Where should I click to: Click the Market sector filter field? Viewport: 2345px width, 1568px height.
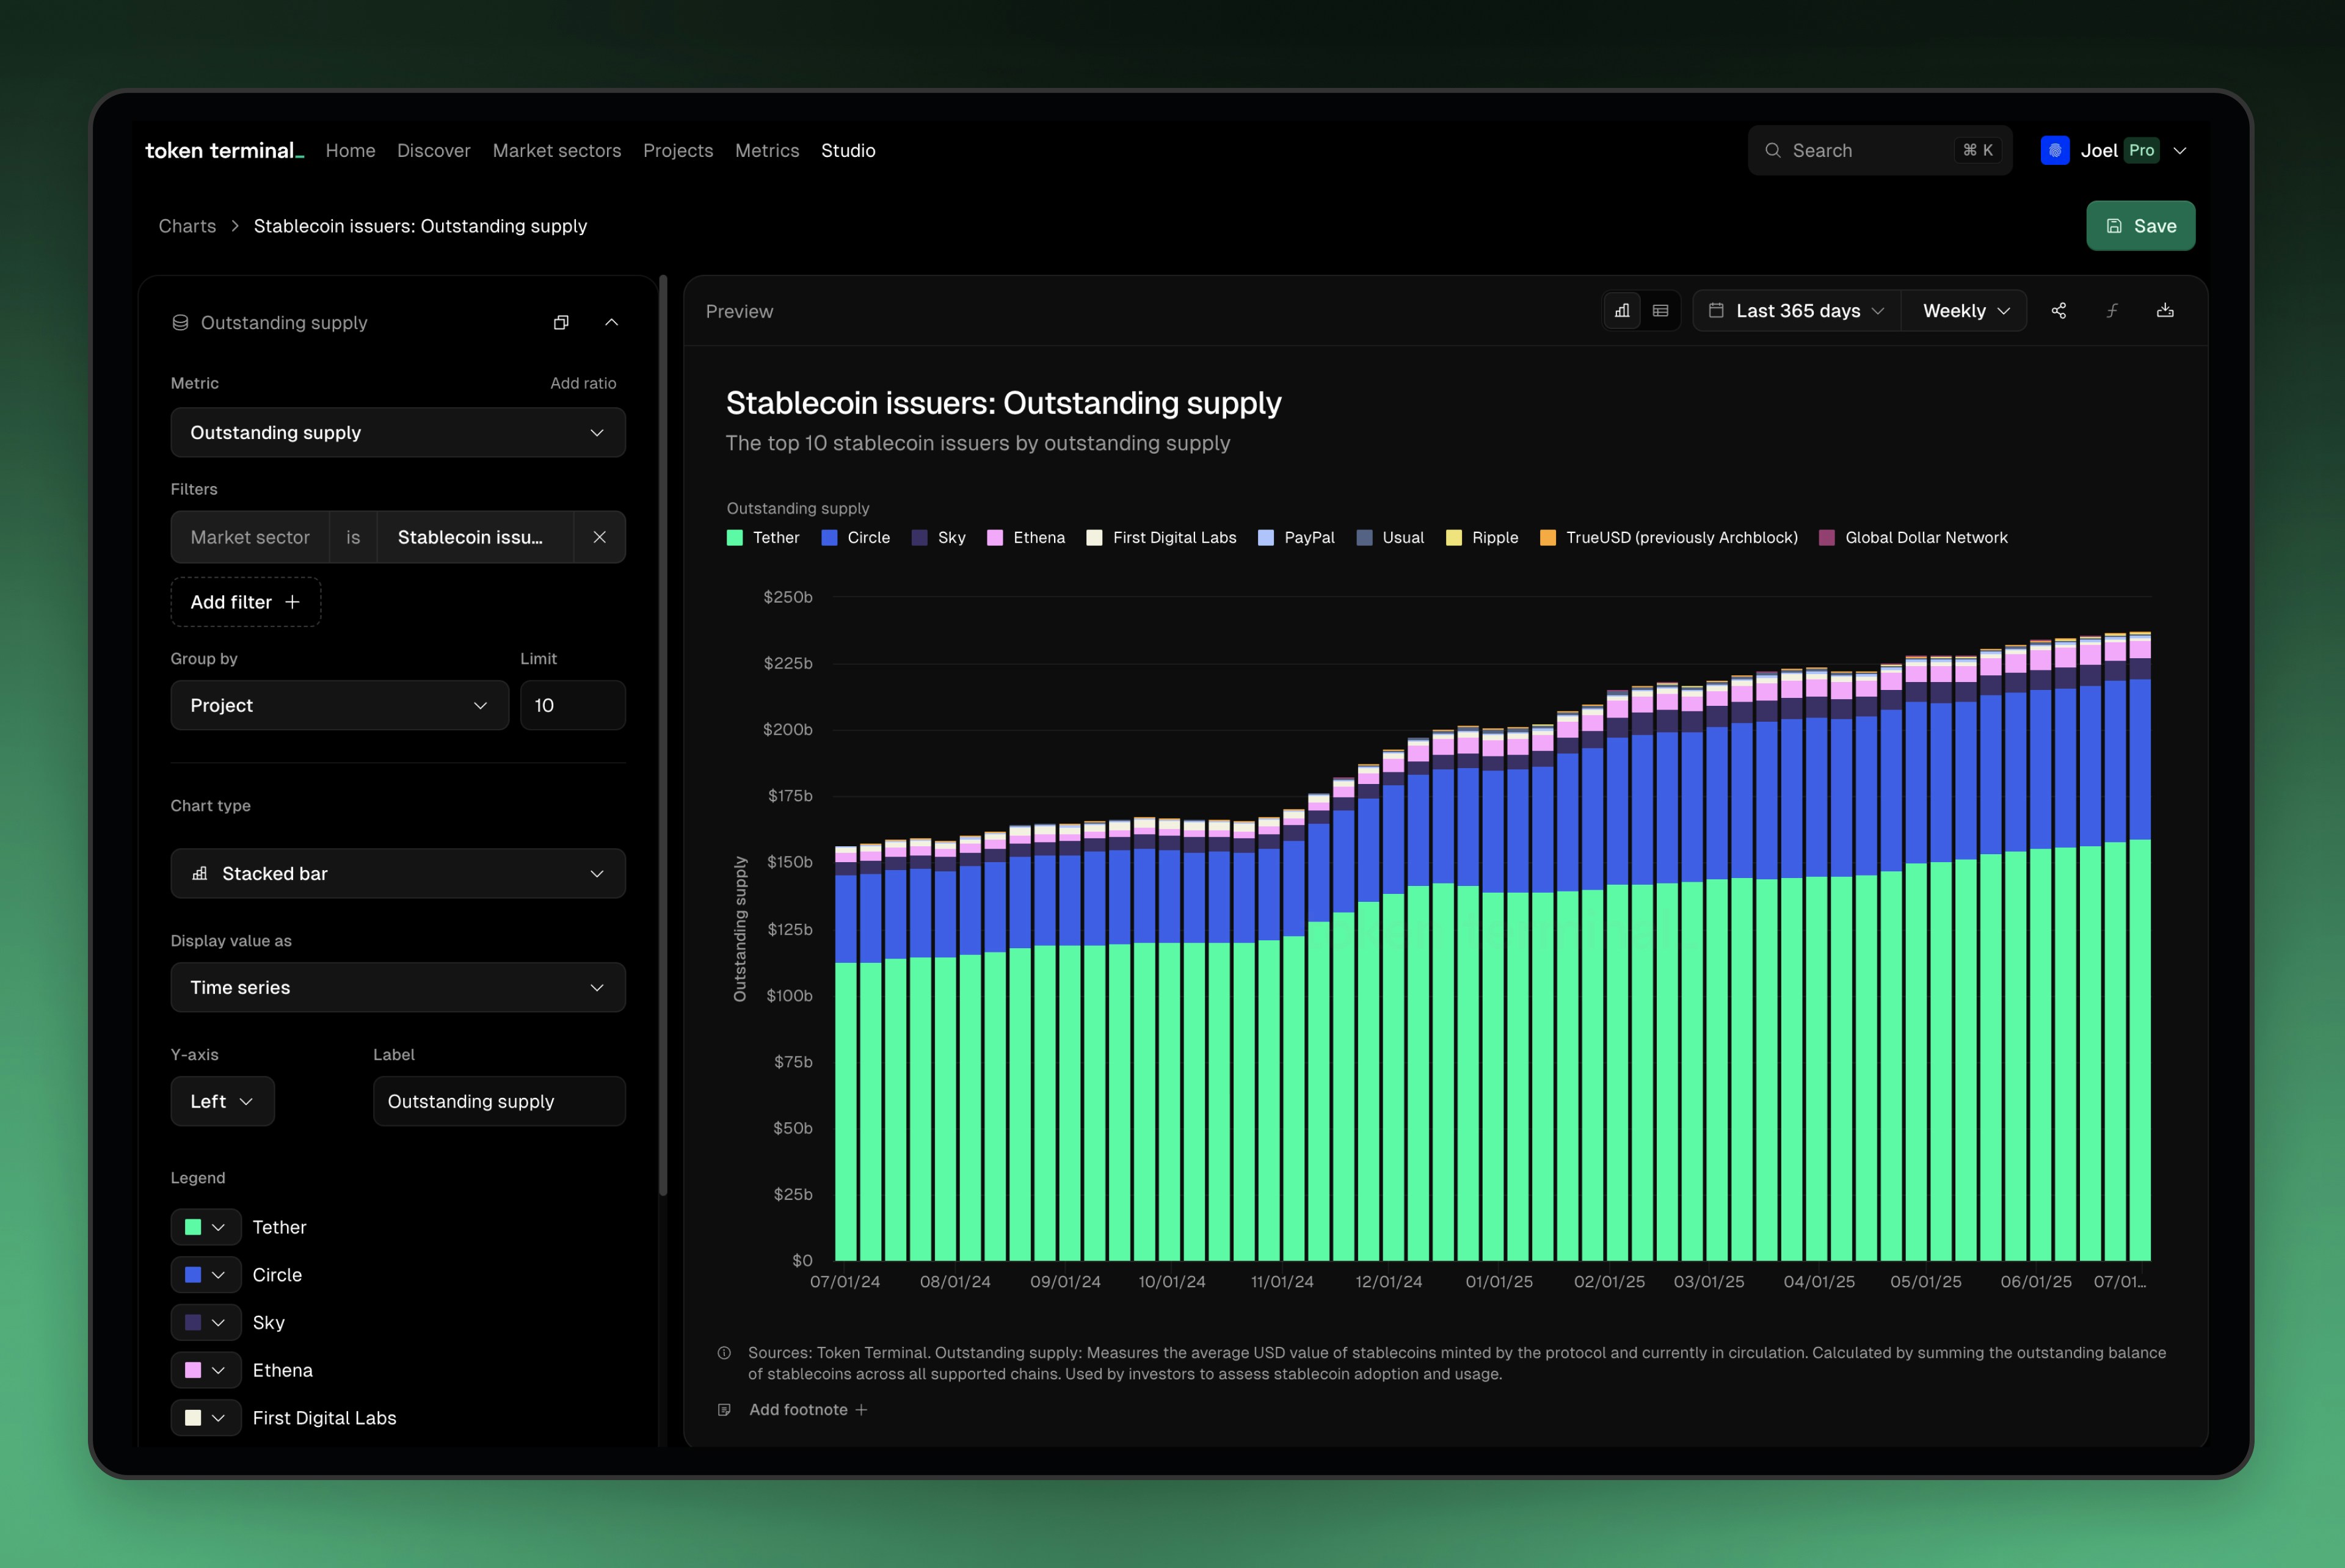[x=250, y=537]
